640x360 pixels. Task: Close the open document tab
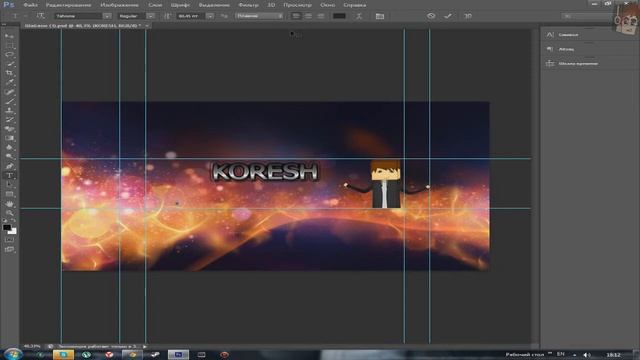click(147, 25)
